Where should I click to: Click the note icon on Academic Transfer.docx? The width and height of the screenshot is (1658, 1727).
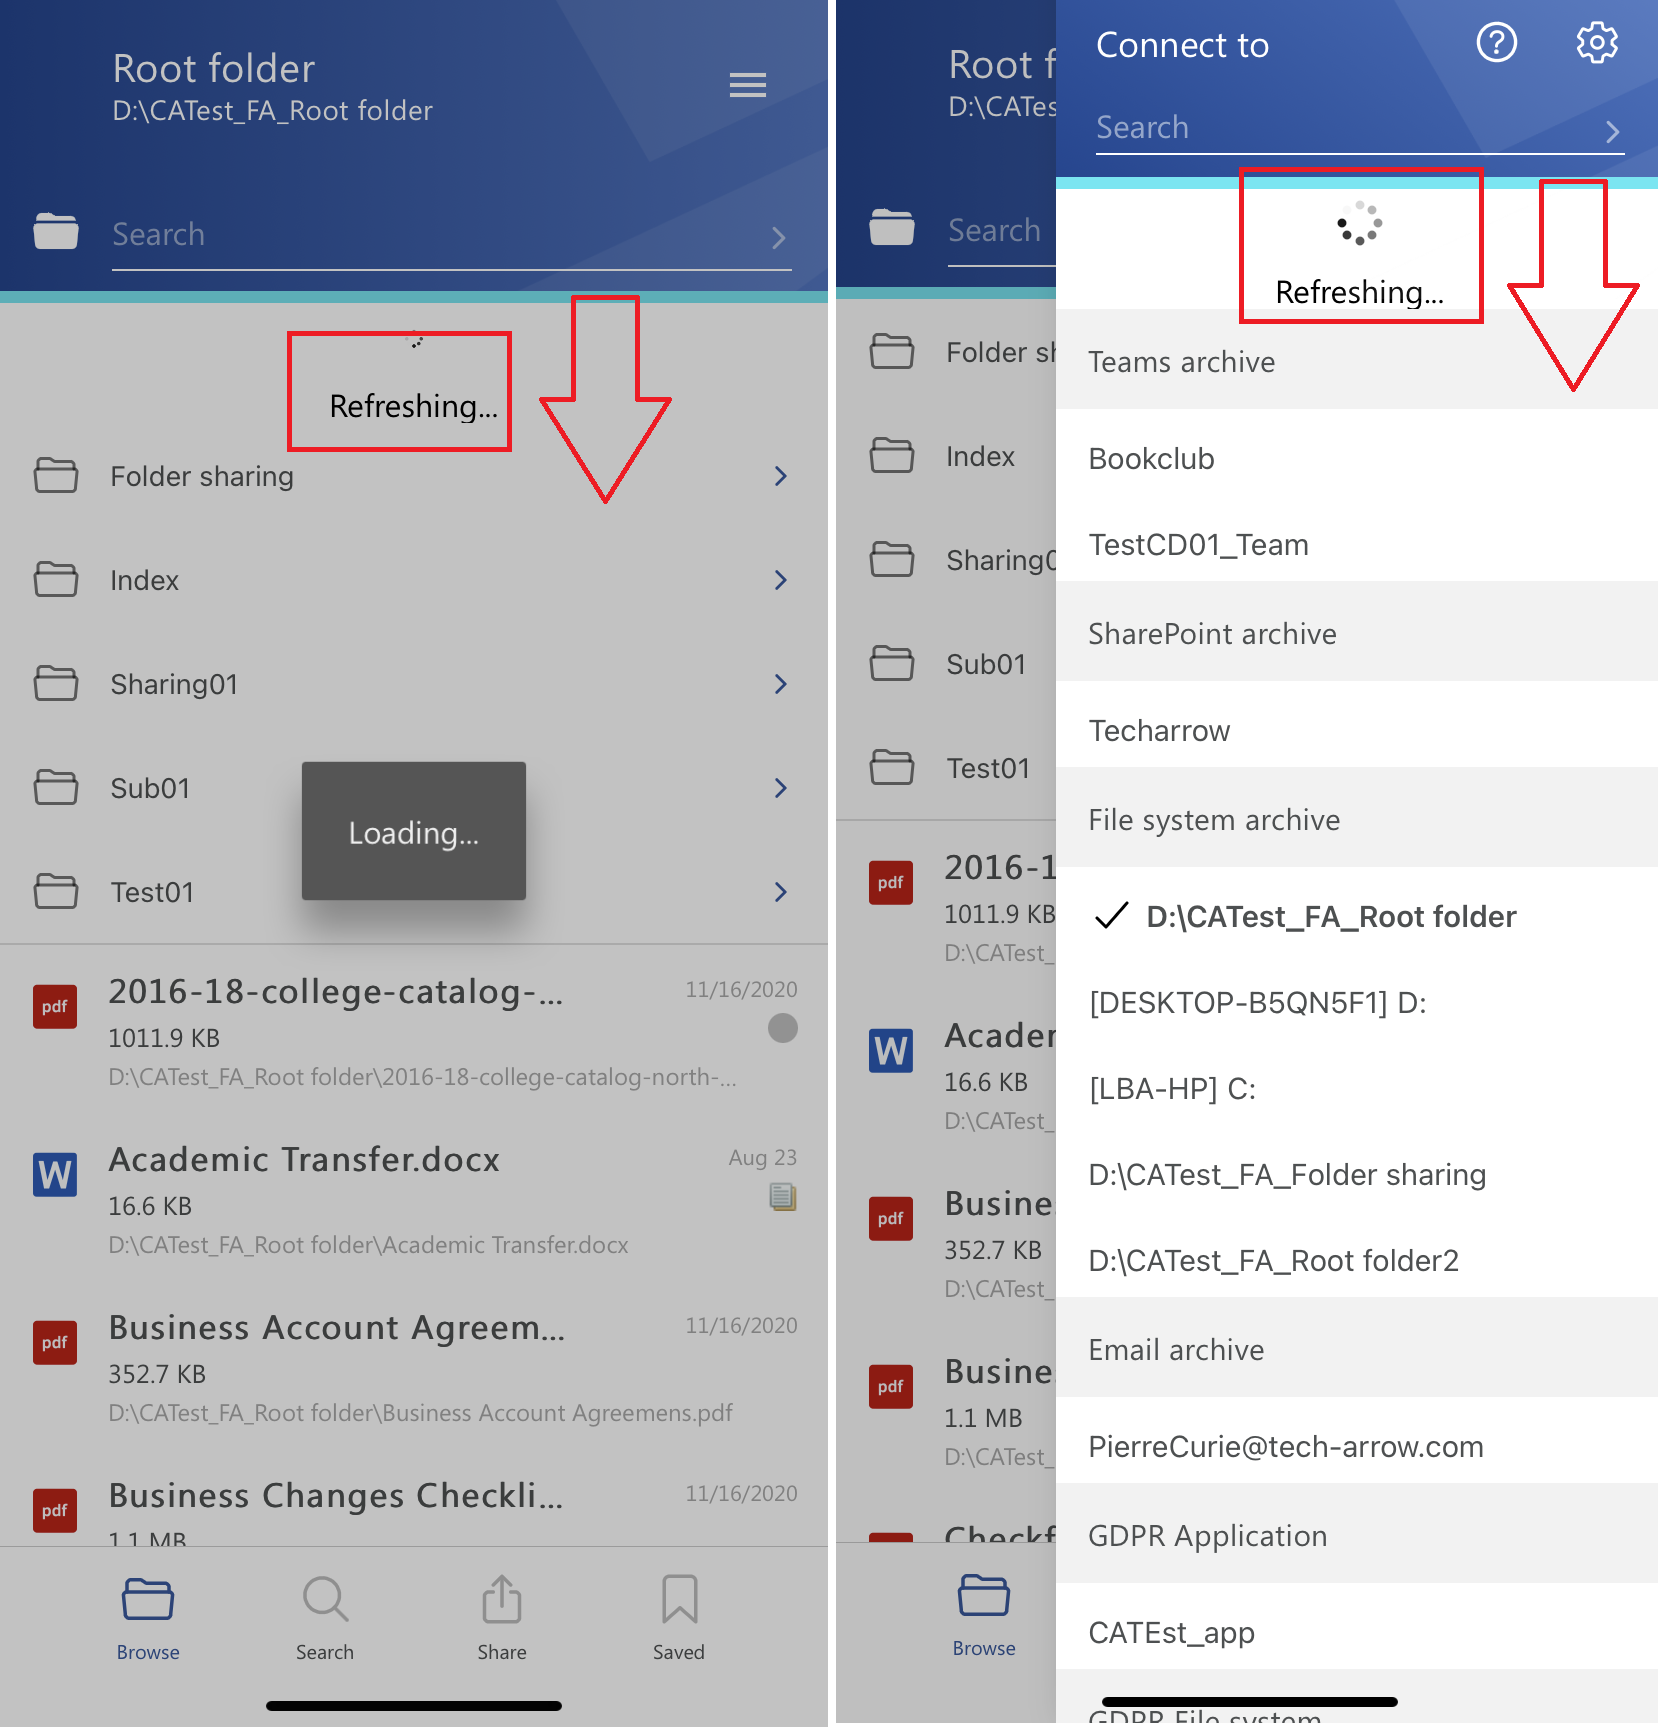click(x=782, y=1196)
